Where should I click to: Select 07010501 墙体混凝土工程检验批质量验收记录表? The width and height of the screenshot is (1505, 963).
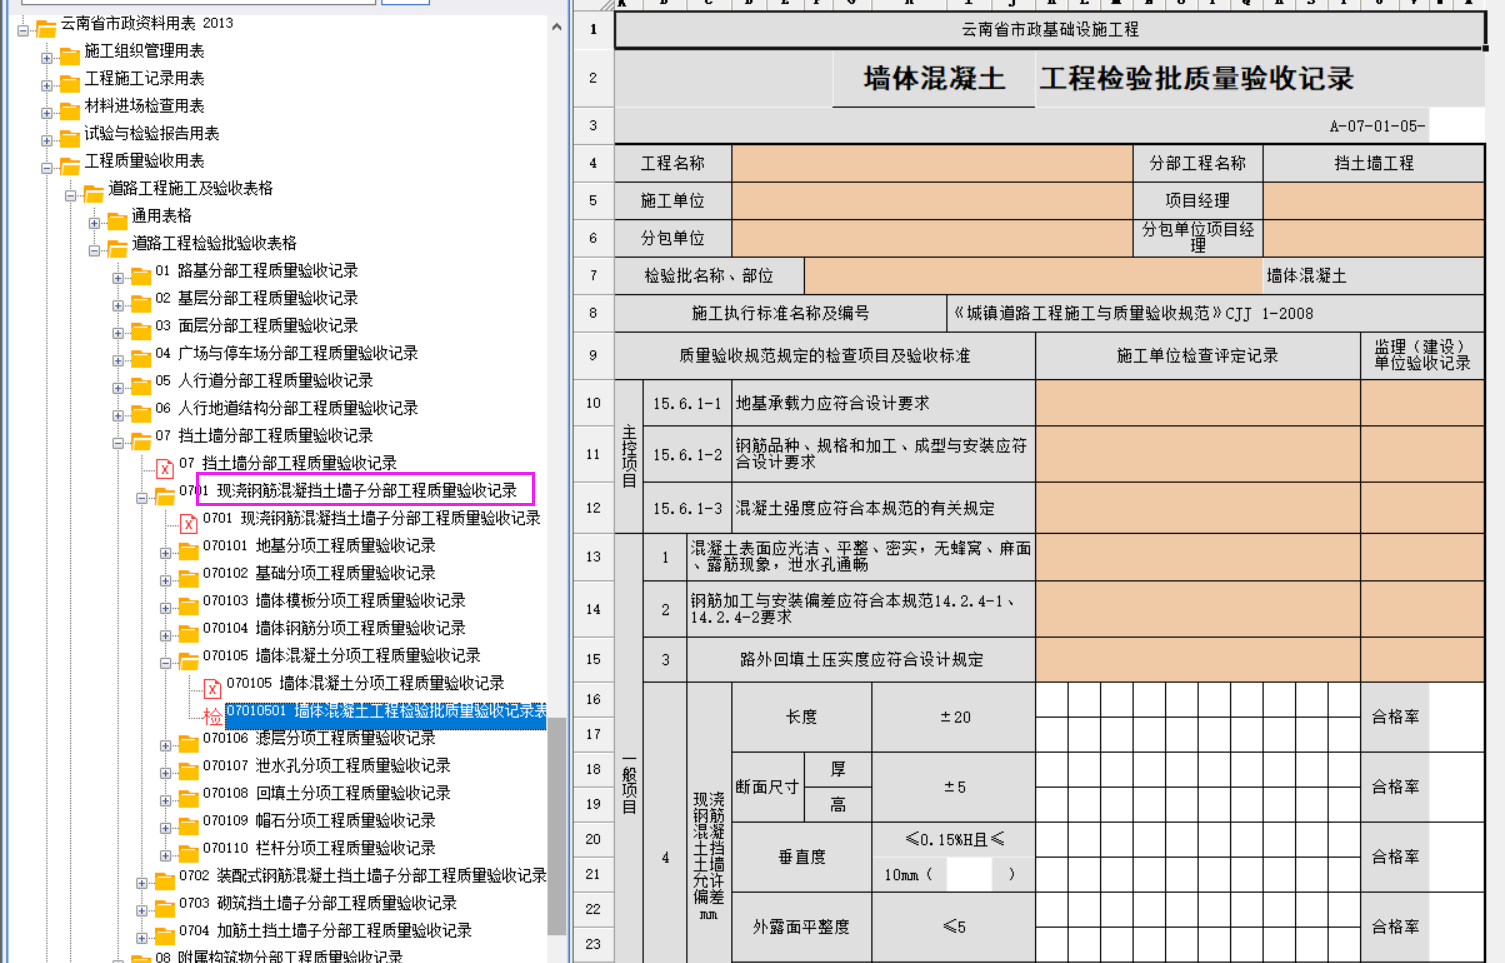click(386, 711)
